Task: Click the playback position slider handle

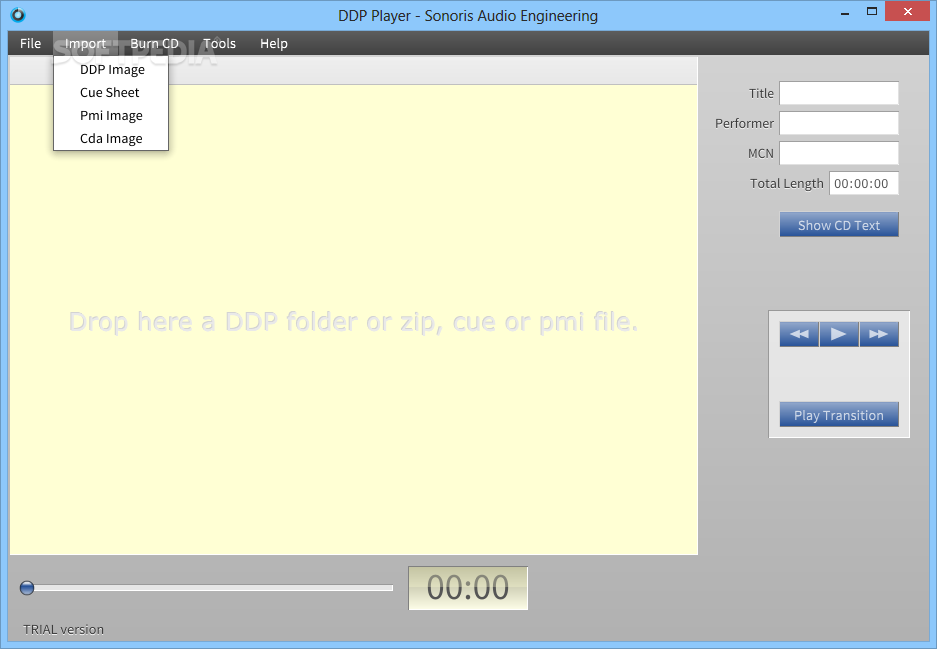Action: pos(27,588)
